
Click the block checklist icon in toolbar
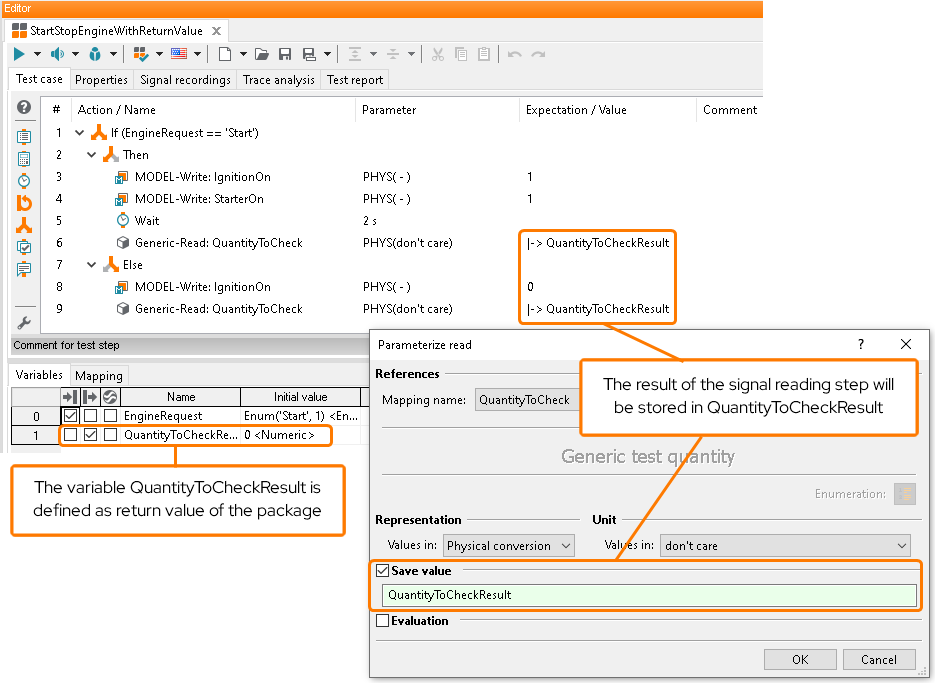tap(141, 54)
